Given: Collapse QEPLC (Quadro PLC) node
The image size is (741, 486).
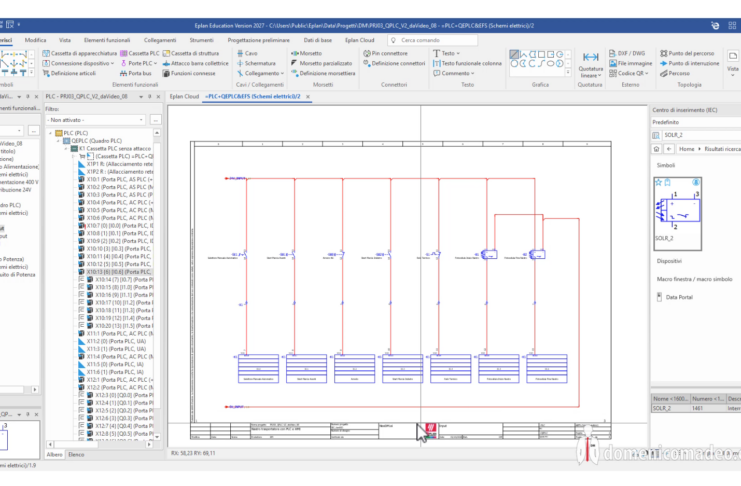Looking at the screenshot, I should tap(58, 141).
